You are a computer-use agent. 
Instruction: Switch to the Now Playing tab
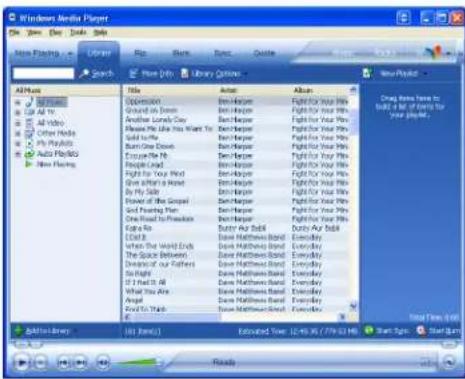point(37,53)
